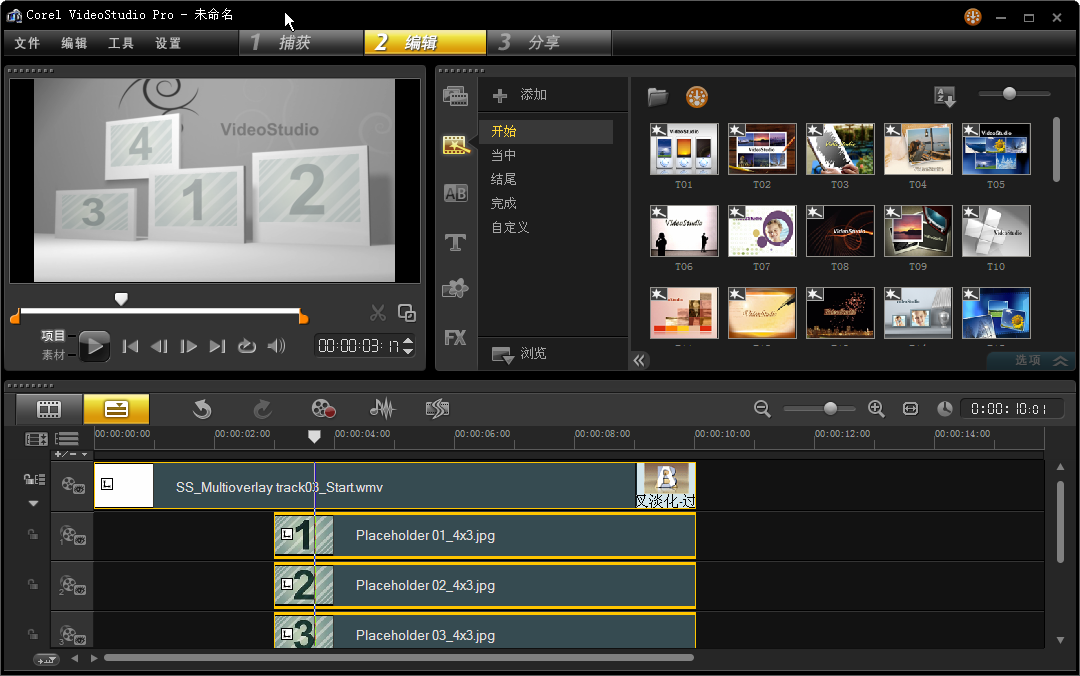1080x676 pixels.
Task: Open the 文件 menu
Action: [x=27, y=43]
